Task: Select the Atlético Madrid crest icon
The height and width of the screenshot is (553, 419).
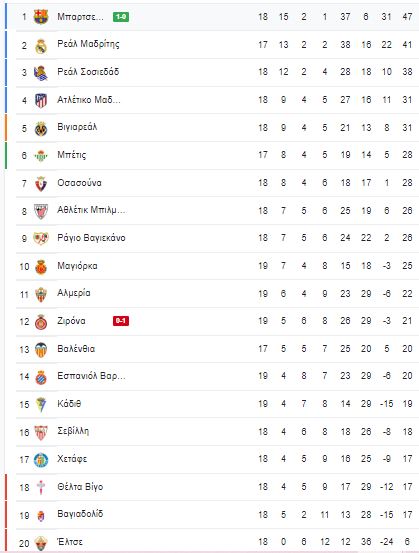Action: (x=41, y=101)
